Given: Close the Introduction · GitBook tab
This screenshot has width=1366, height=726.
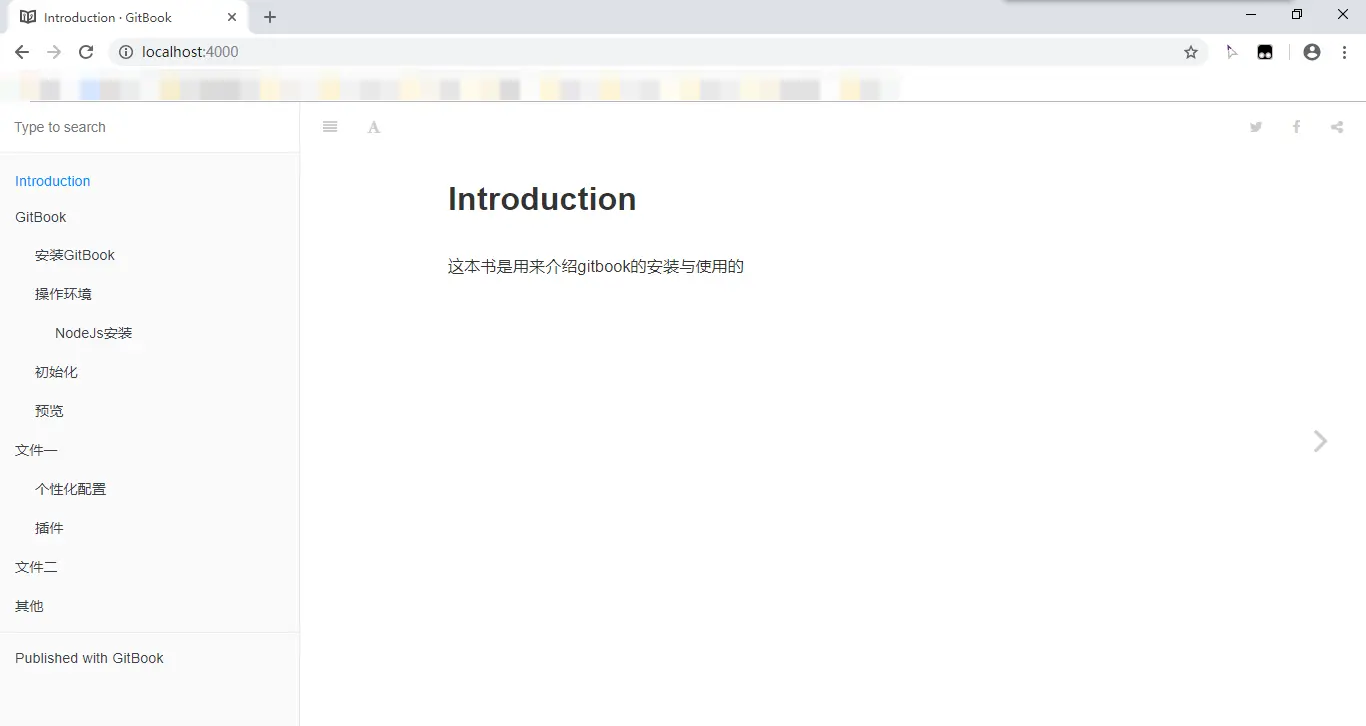Looking at the screenshot, I should 232,17.
